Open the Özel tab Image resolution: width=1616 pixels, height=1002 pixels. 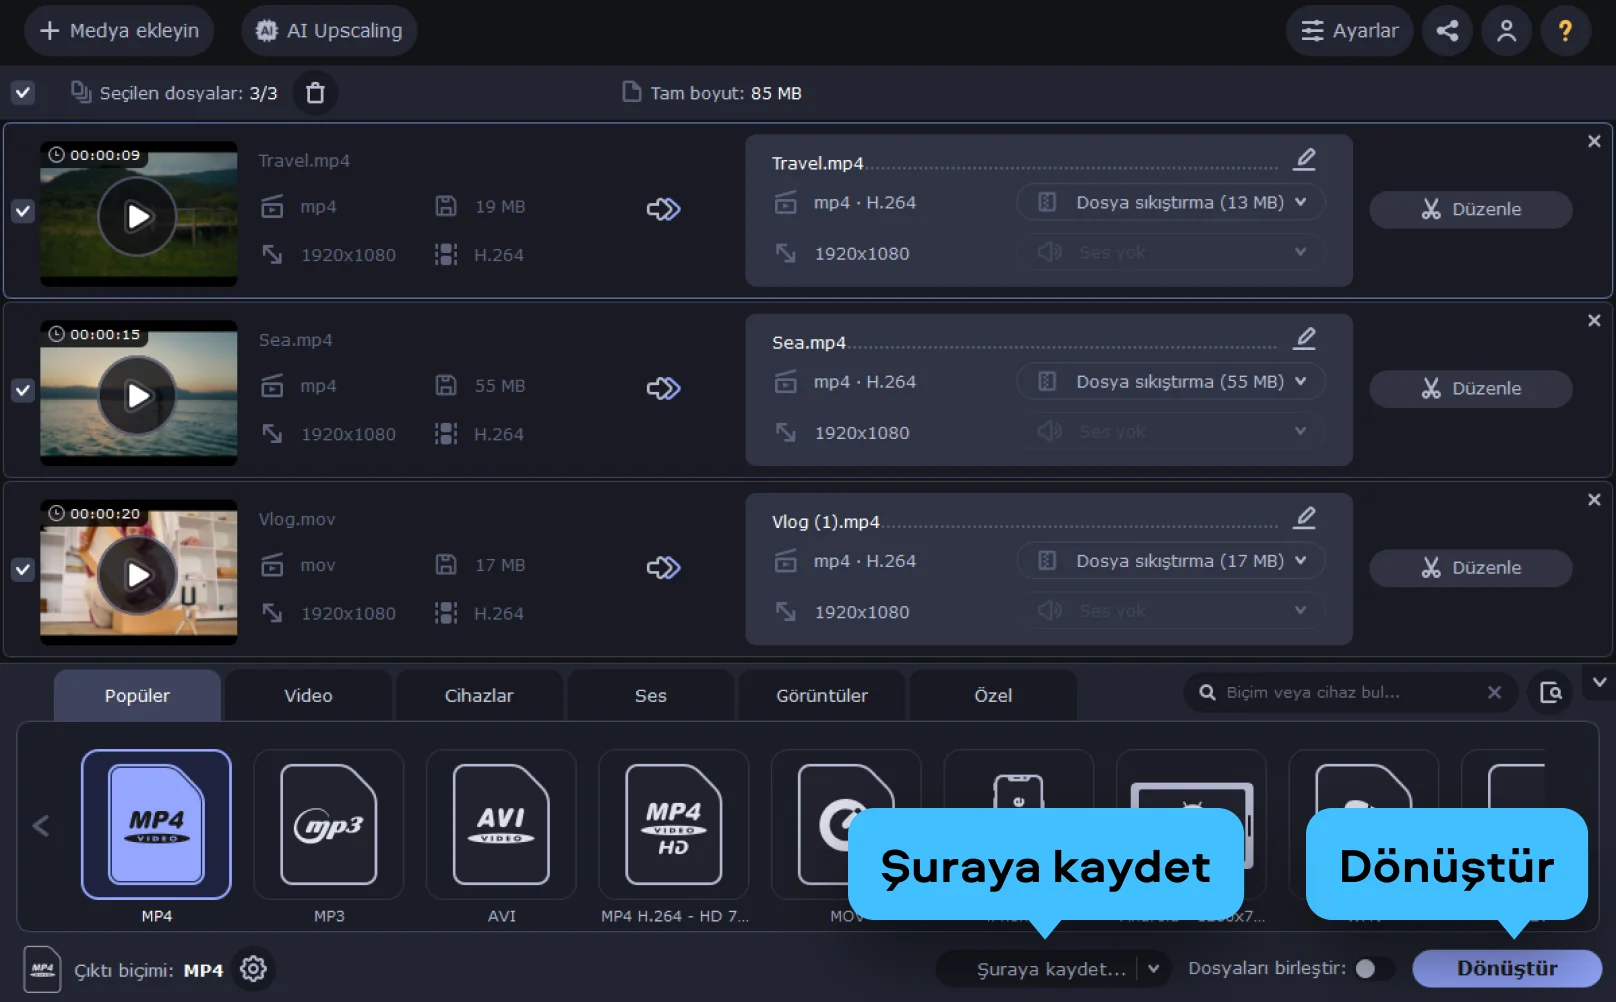993,695
